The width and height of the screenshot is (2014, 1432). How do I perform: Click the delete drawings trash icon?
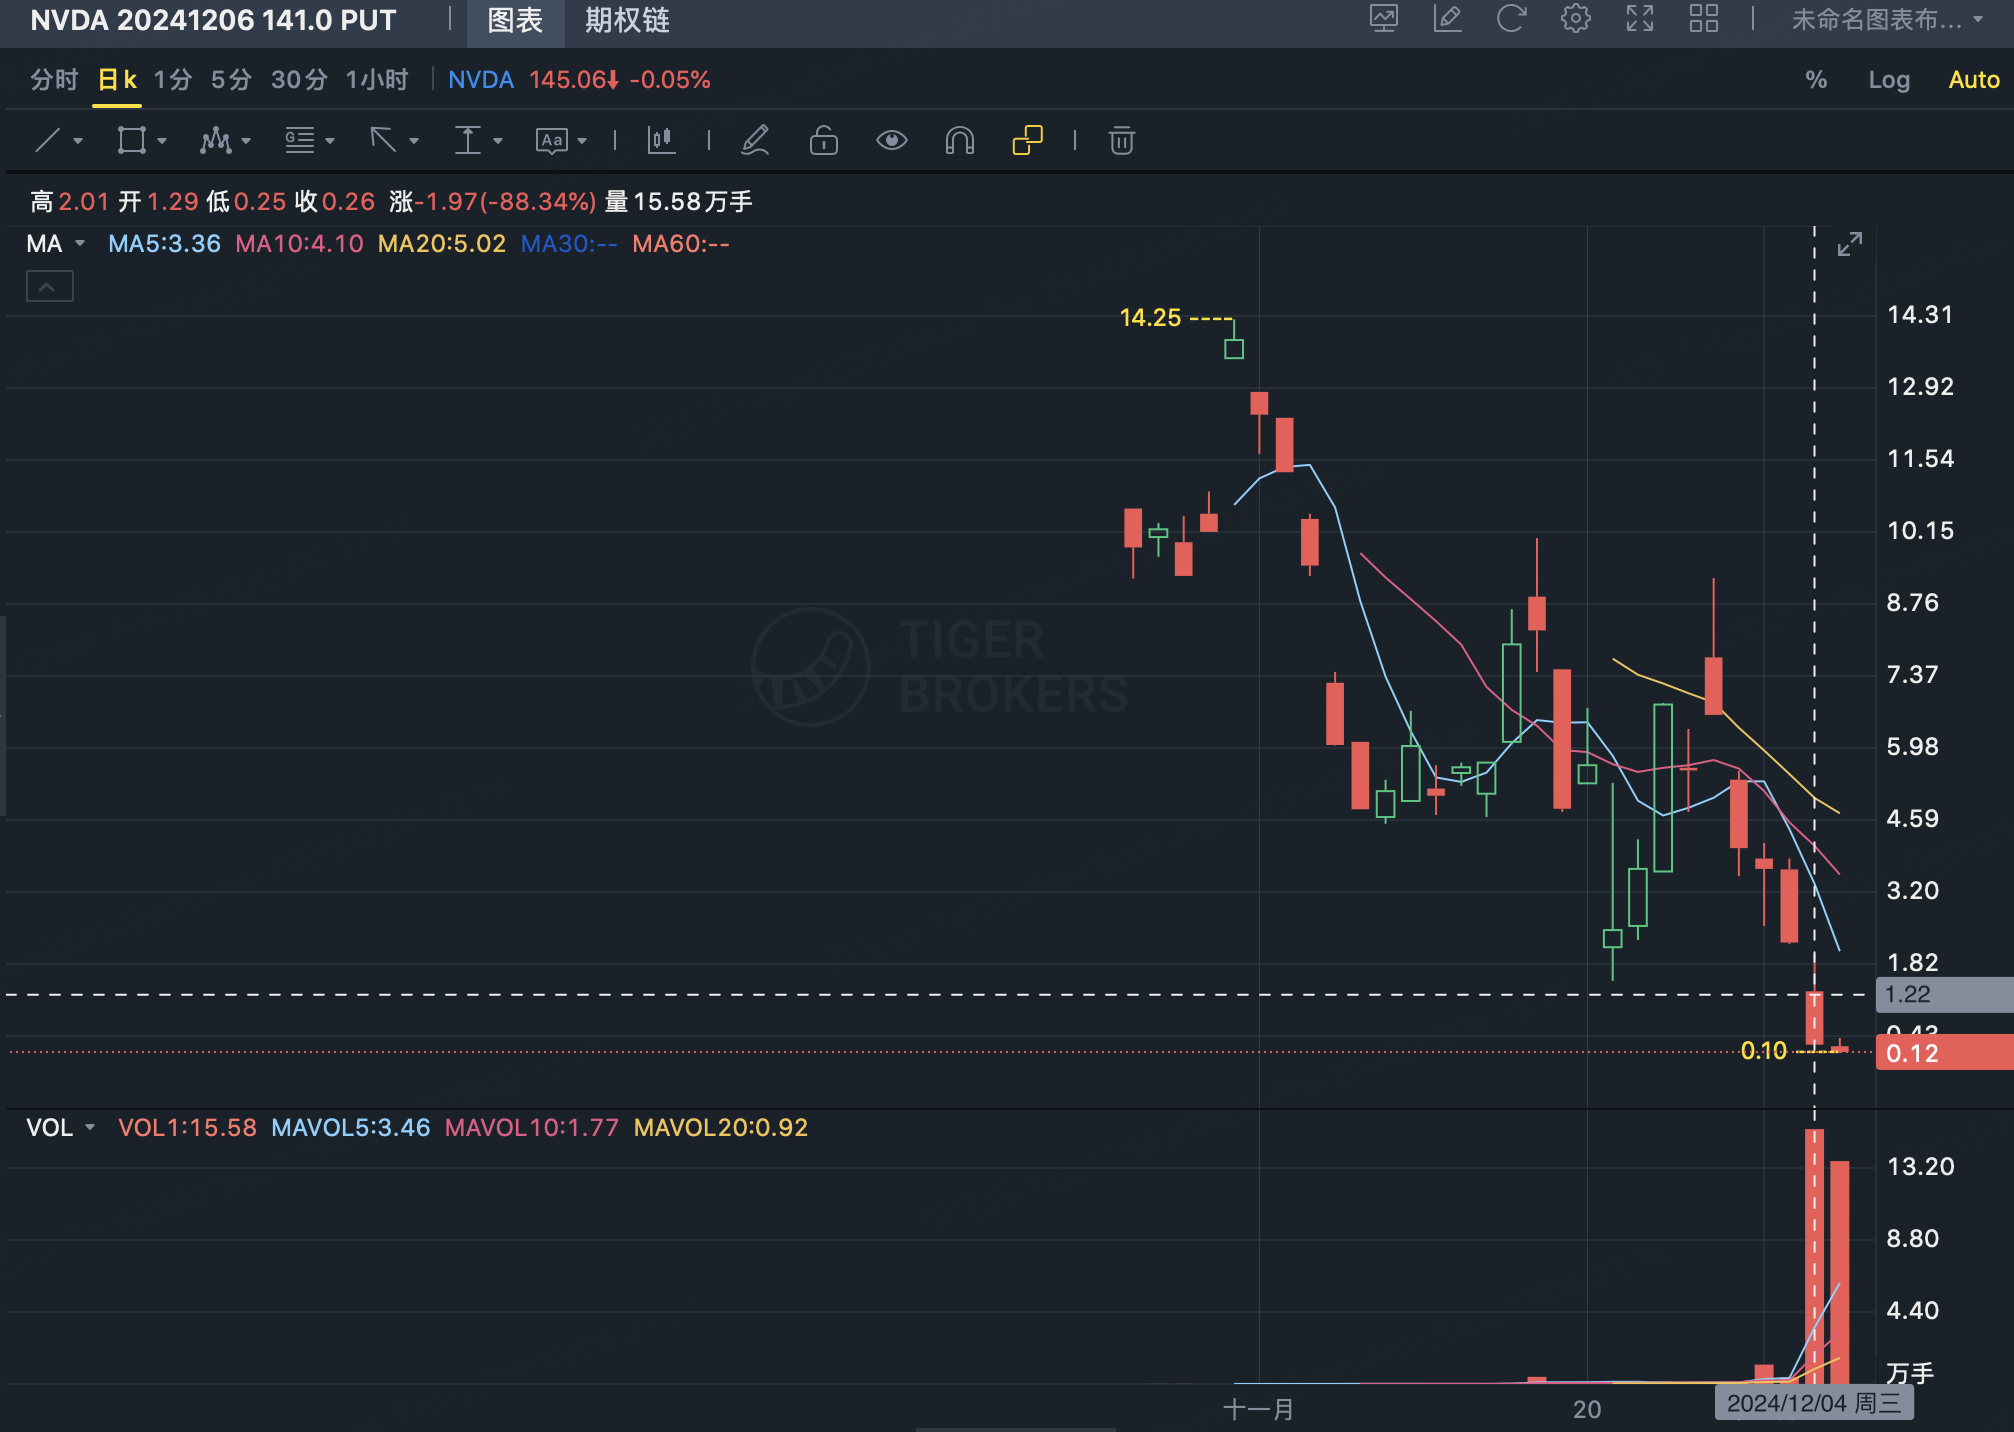[x=1121, y=141]
